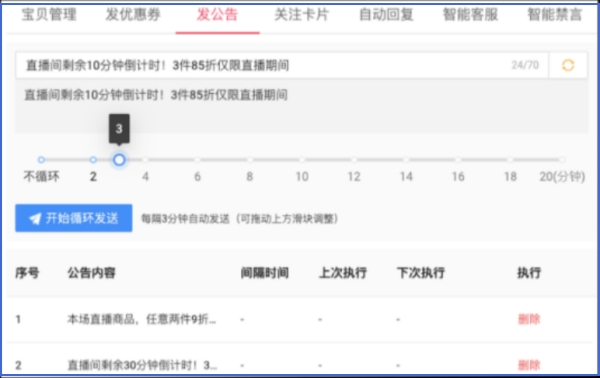Set slider to 不循环 point
Screen dimensions: 600x378
[x=41, y=160]
